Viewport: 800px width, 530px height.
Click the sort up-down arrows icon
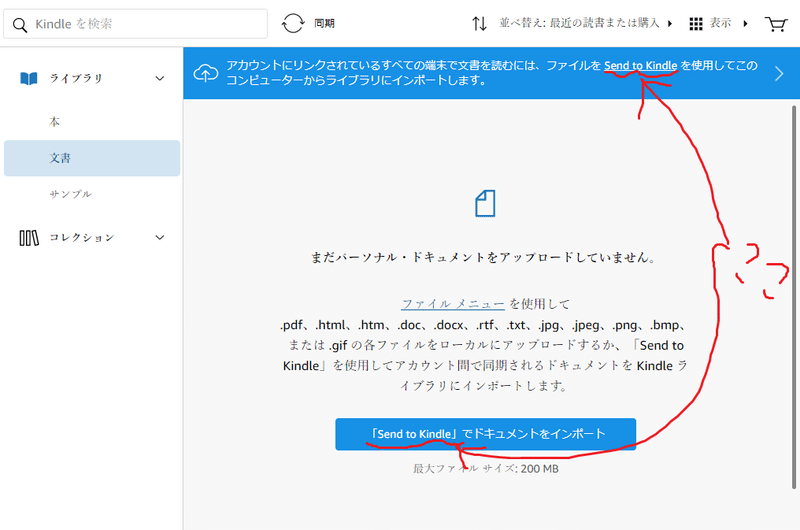[x=479, y=23]
